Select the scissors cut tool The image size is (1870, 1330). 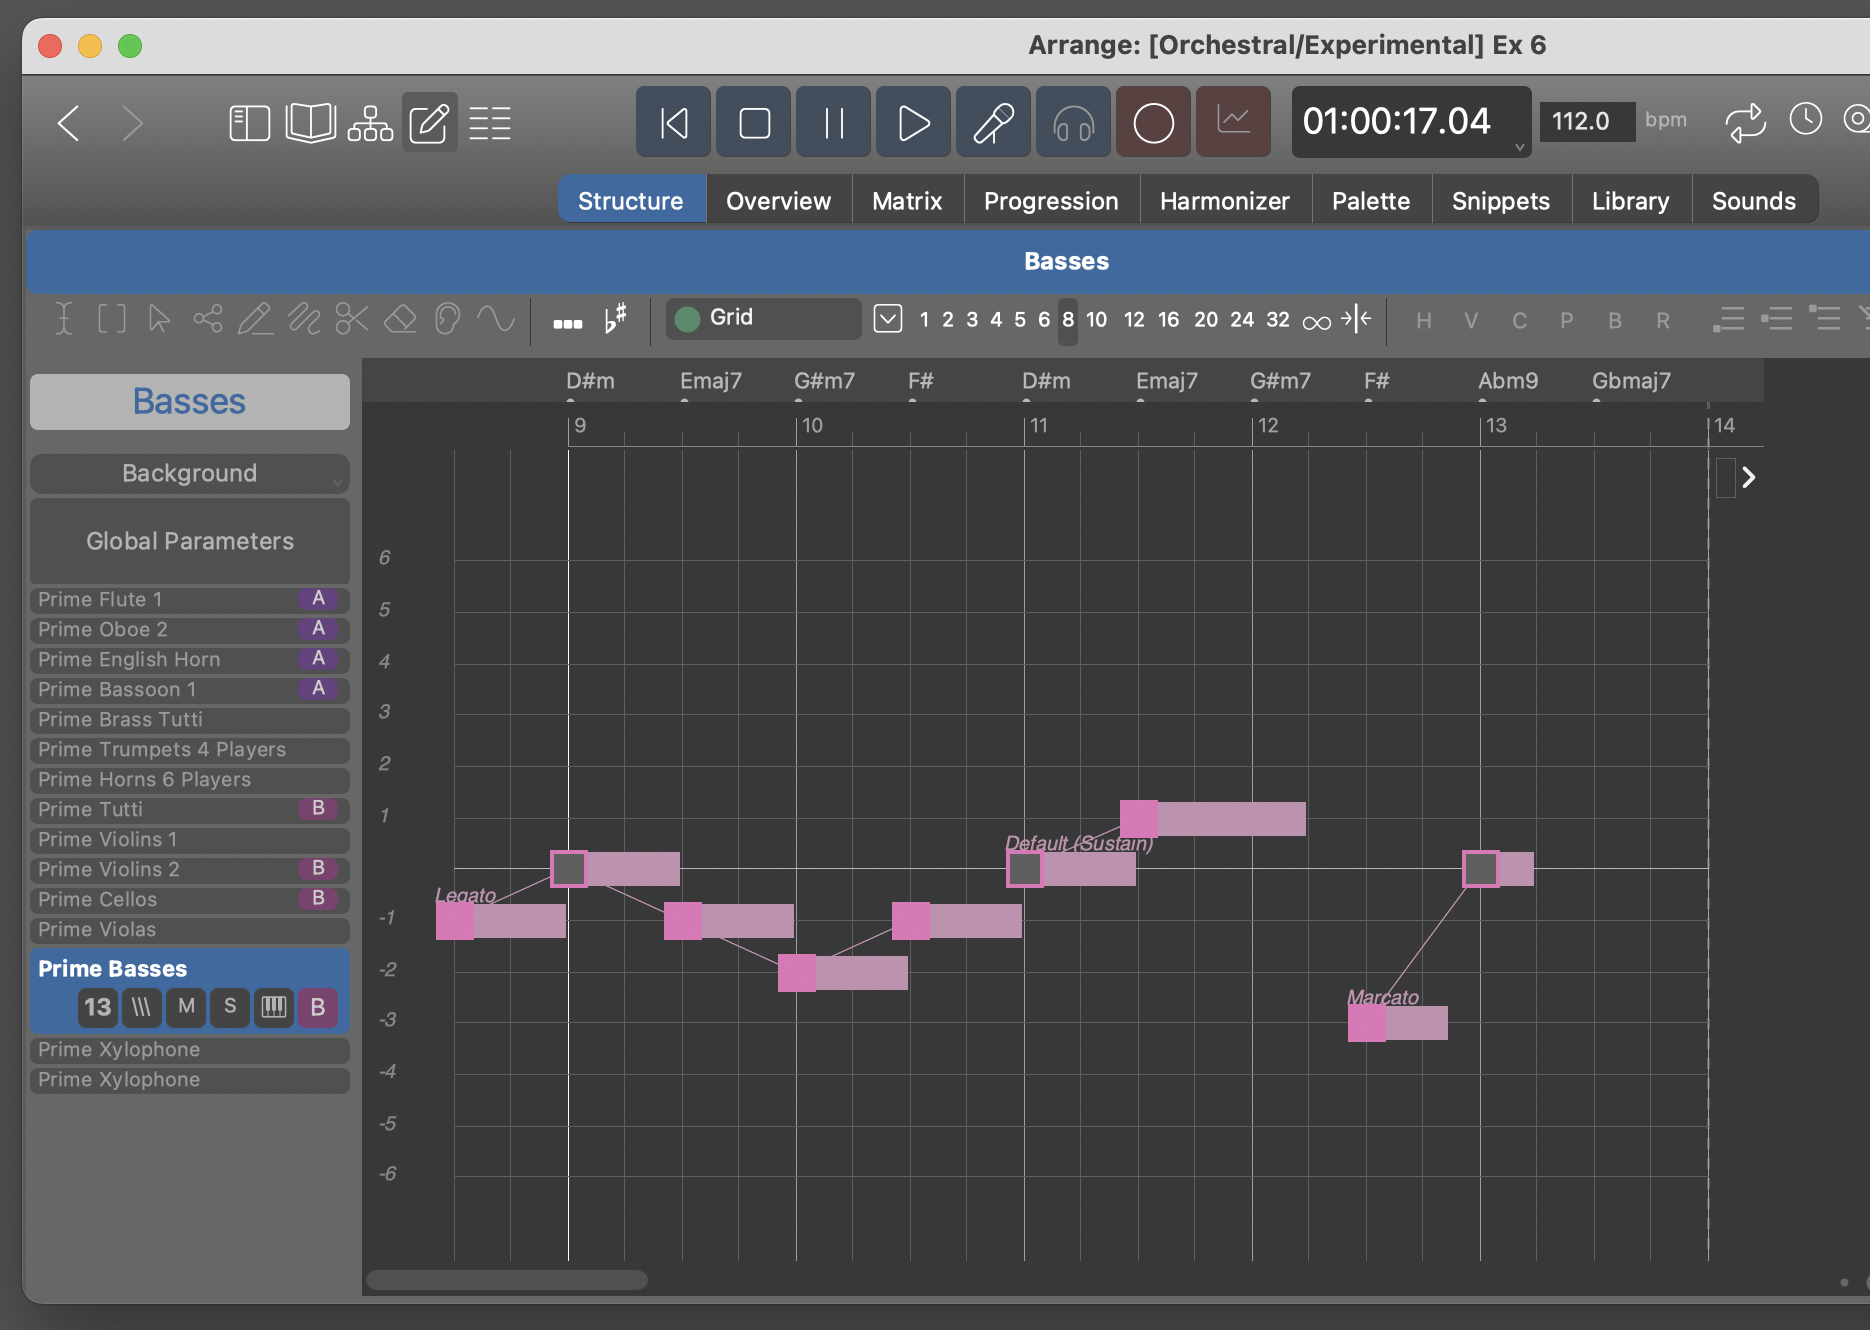(x=352, y=320)
